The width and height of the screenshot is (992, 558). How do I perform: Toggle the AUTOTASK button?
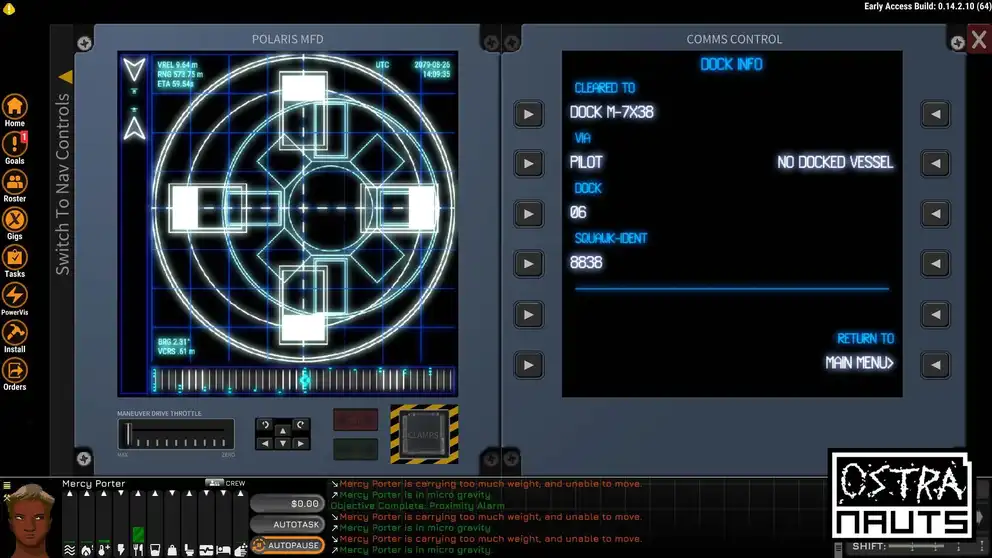click(x=288, y=524)
